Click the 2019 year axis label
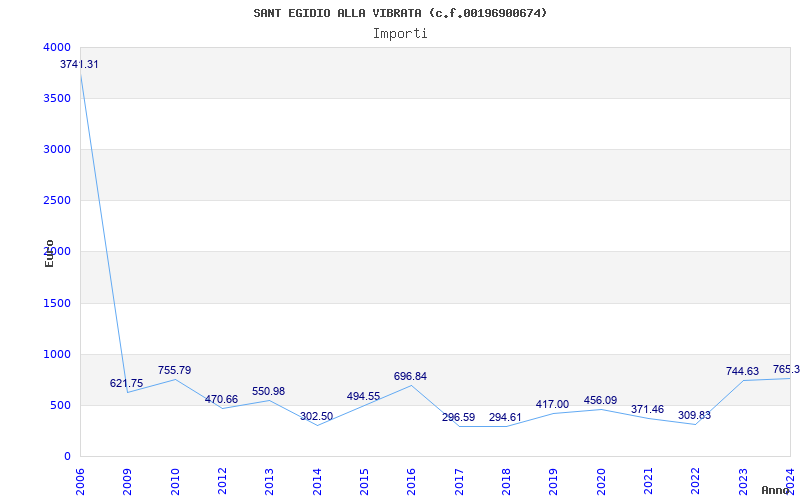Screen dimensions: 800x500 tap(554, 482)
